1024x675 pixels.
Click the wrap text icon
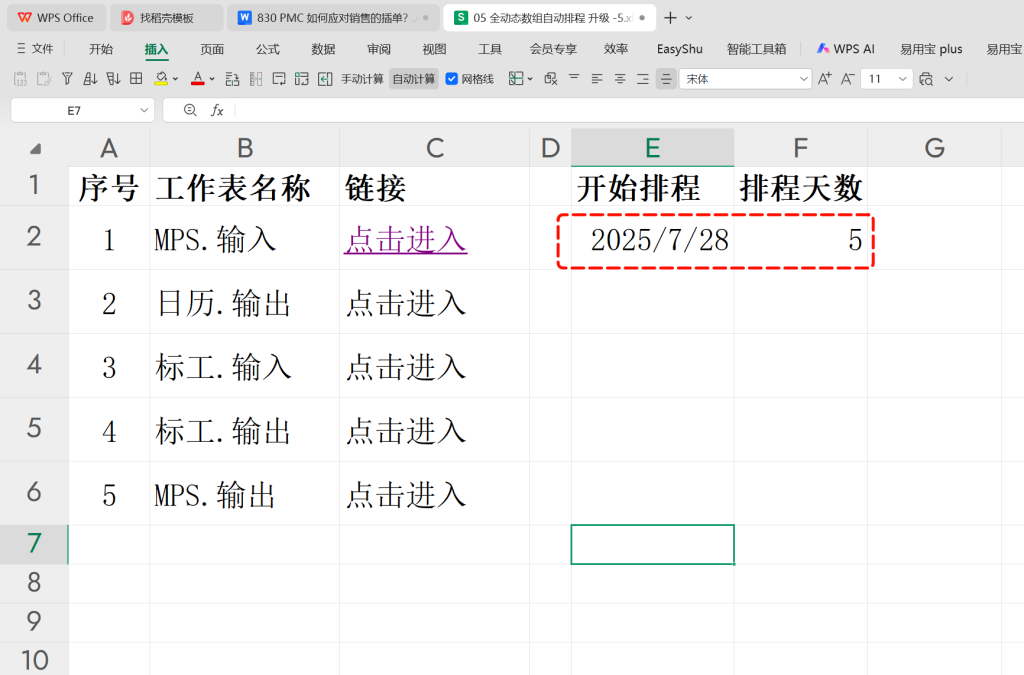pos(279,79)
